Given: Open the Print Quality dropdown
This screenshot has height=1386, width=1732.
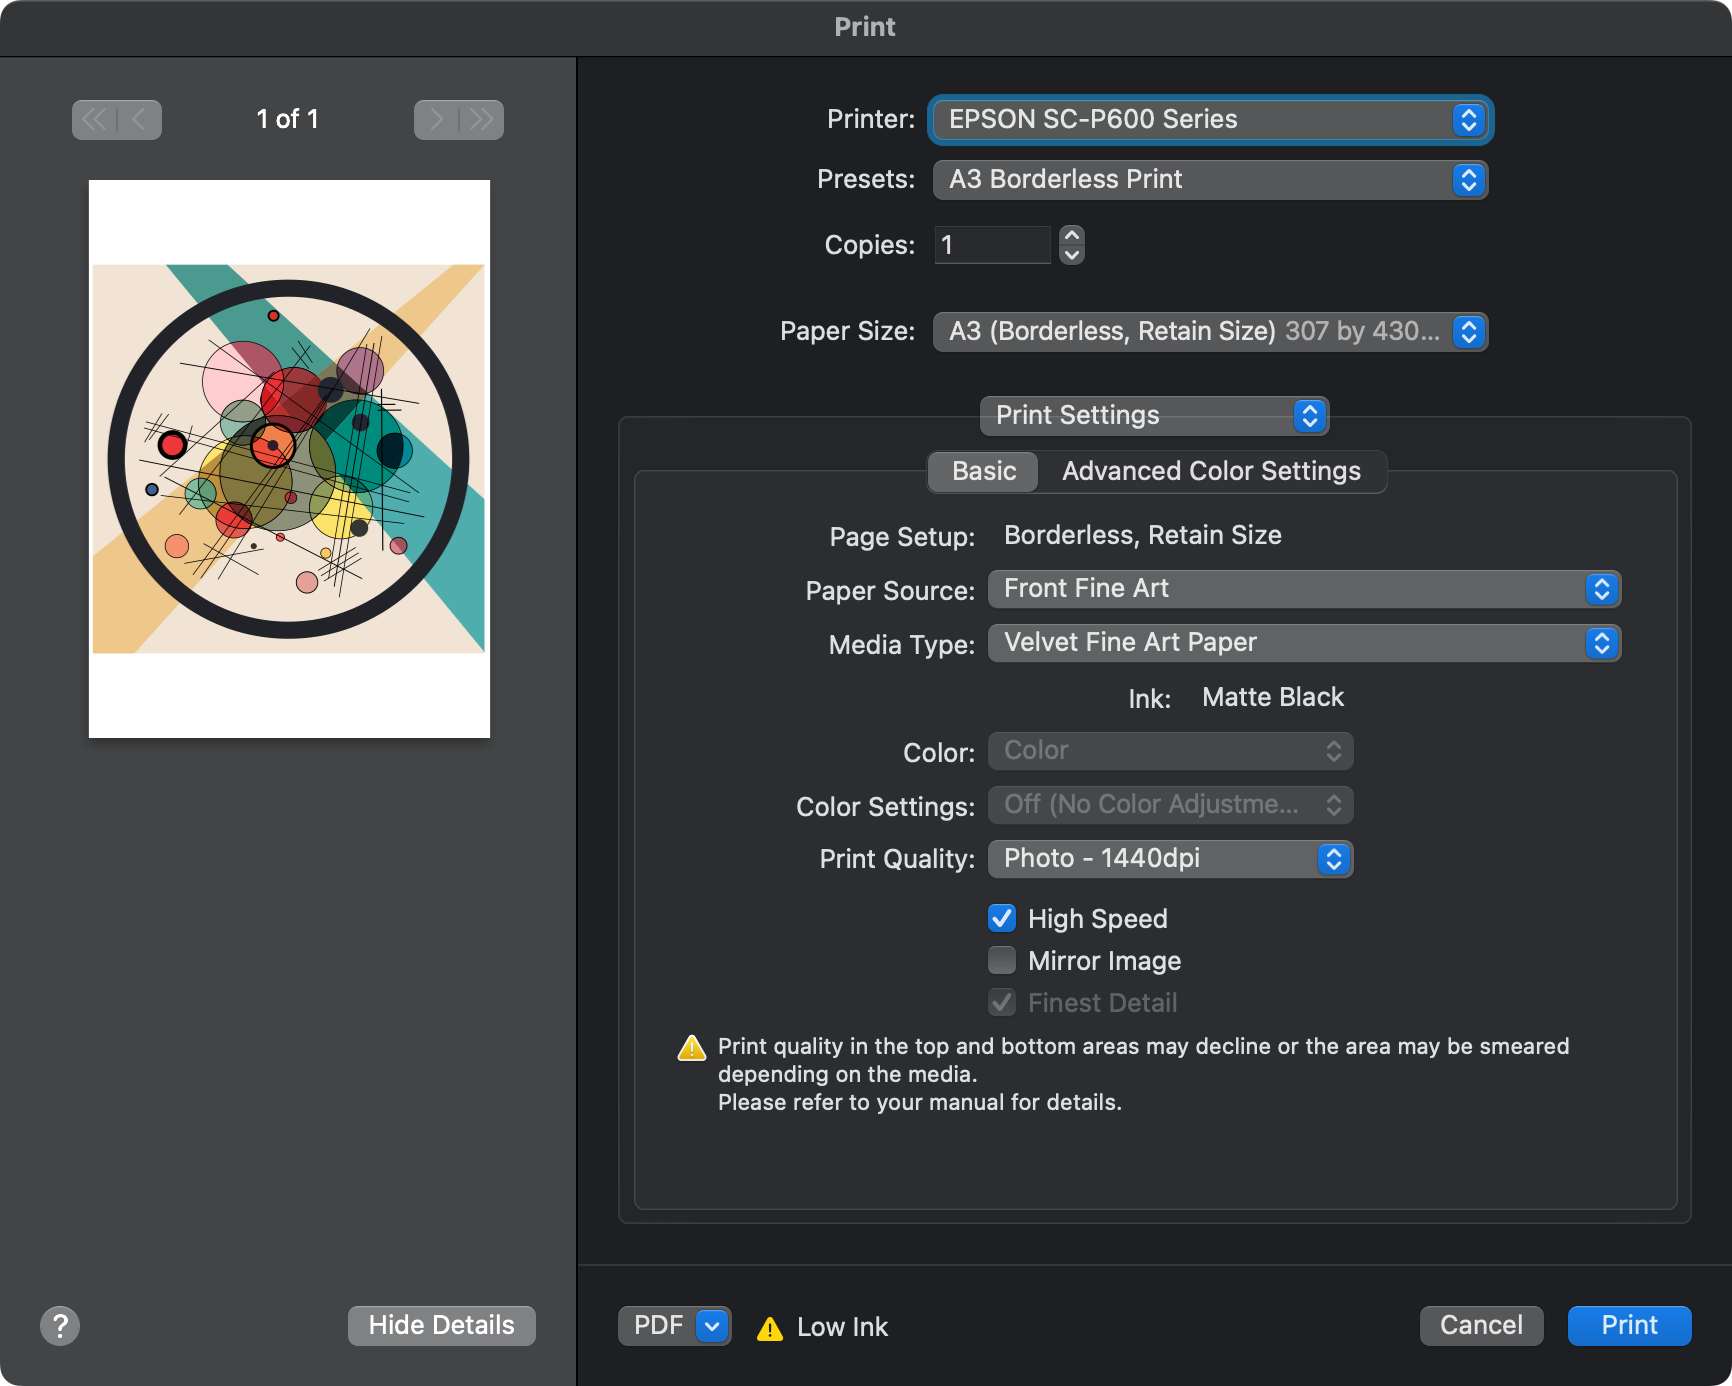Looking at the screenshot, I should point(1170,859).
